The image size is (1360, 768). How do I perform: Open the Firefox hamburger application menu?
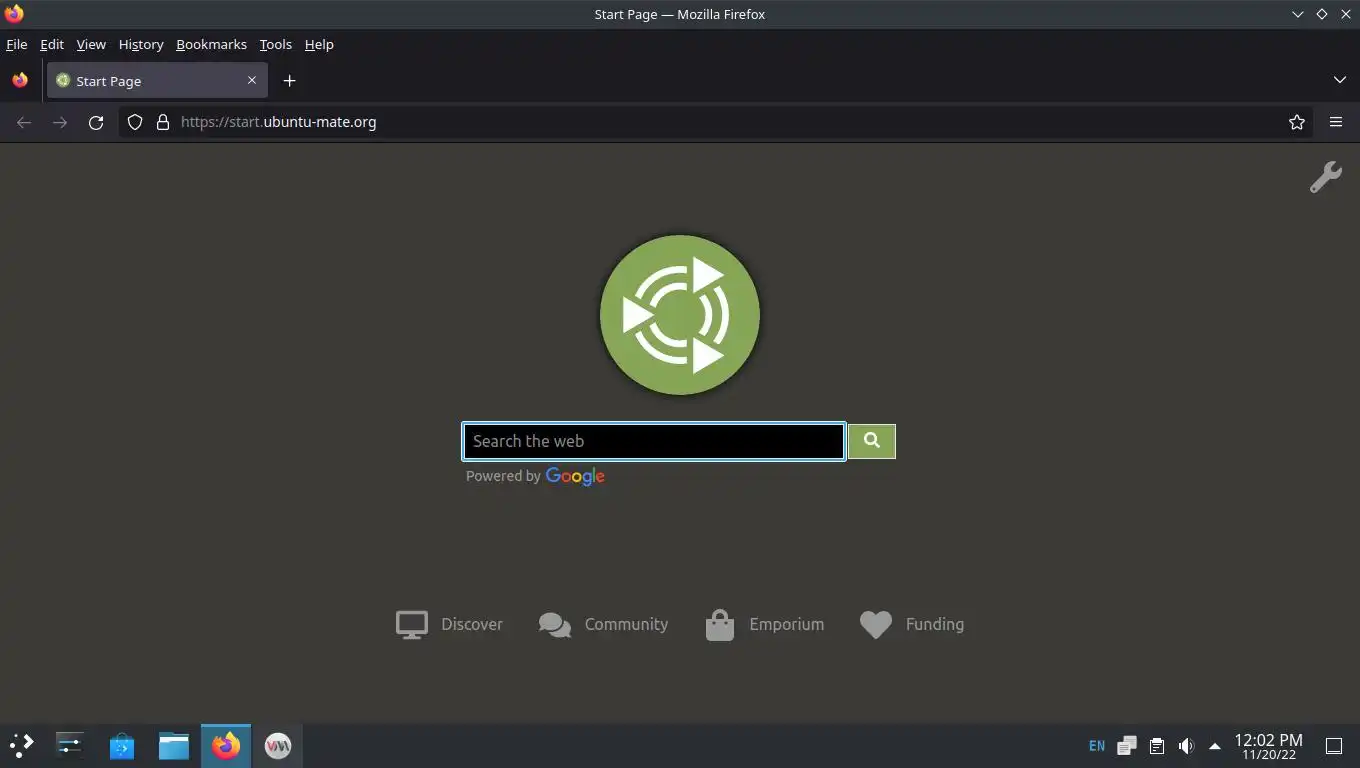(x=1336, y=122)
